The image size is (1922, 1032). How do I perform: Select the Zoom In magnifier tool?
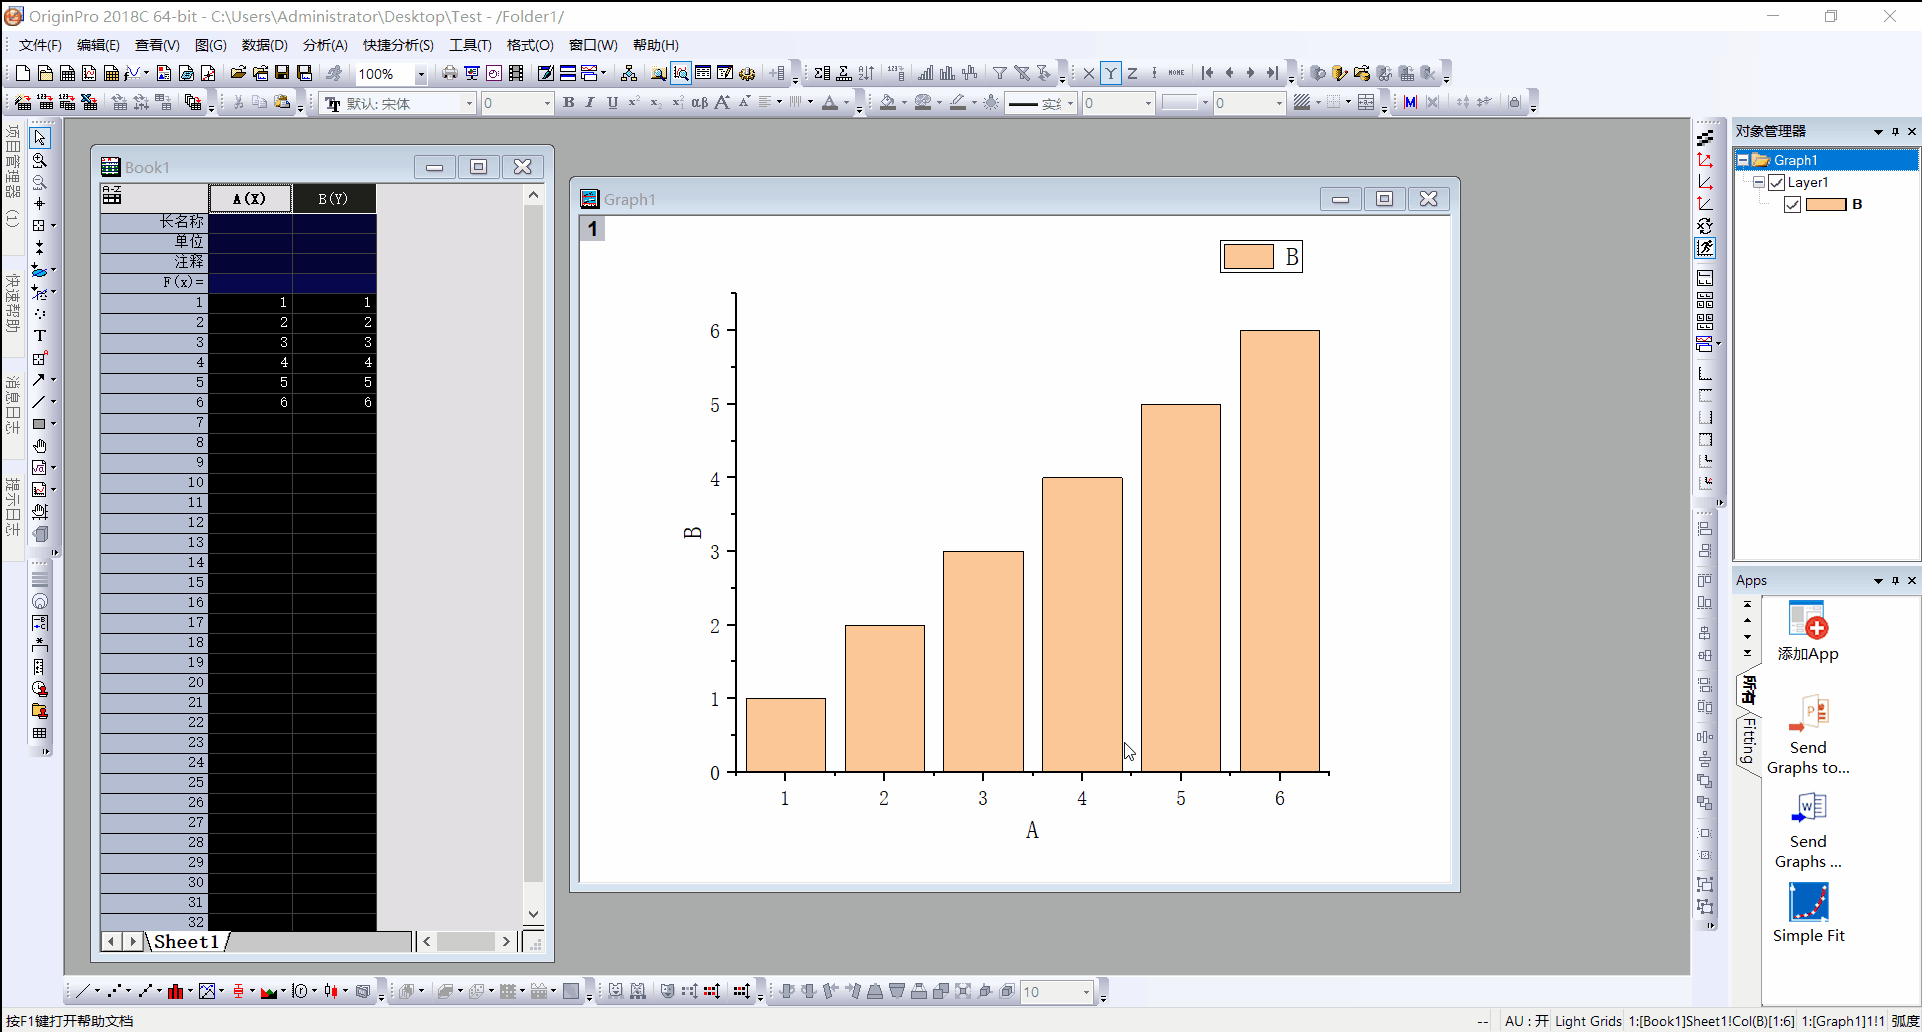[x=40, y=160]
